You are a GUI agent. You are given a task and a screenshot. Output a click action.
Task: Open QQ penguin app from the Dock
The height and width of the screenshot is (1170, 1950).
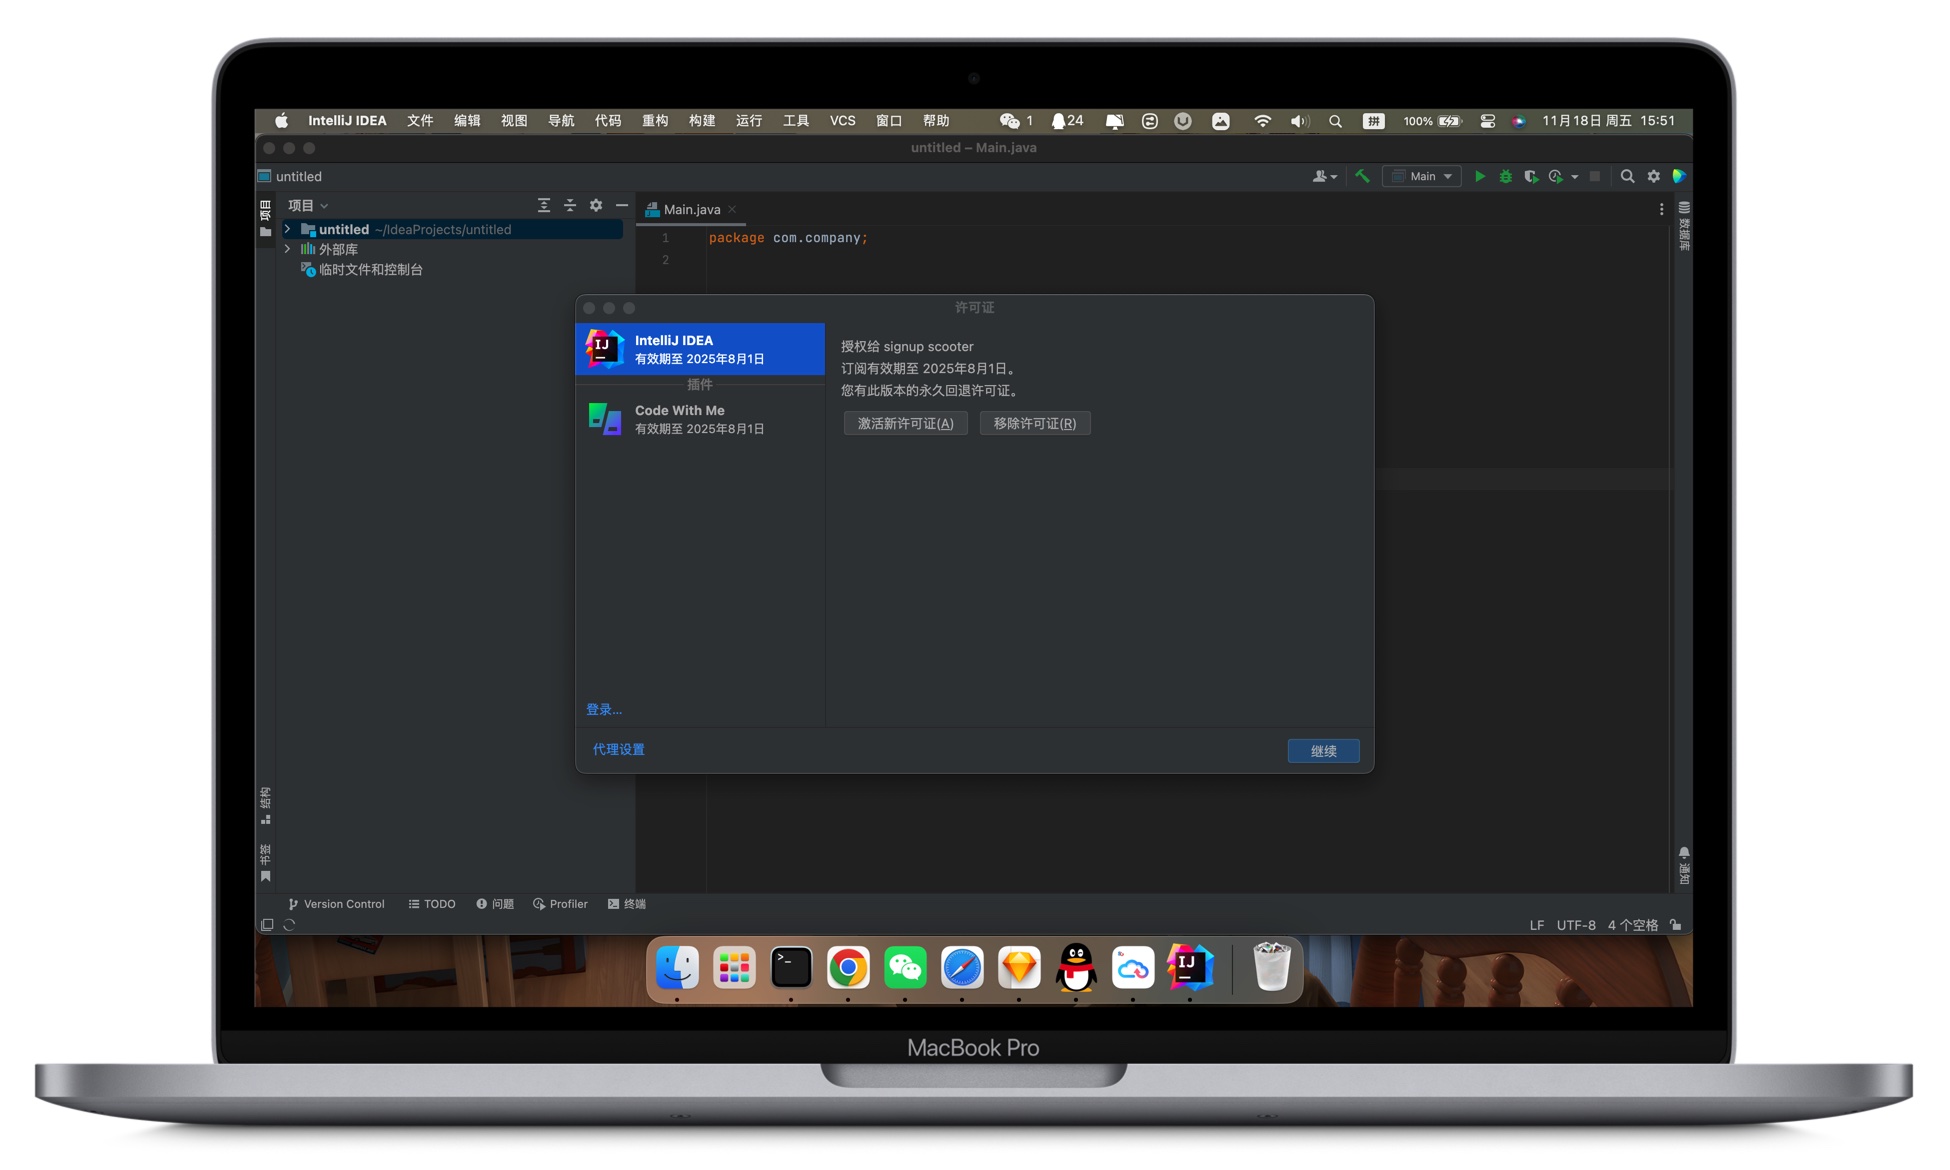(1076, 967)
